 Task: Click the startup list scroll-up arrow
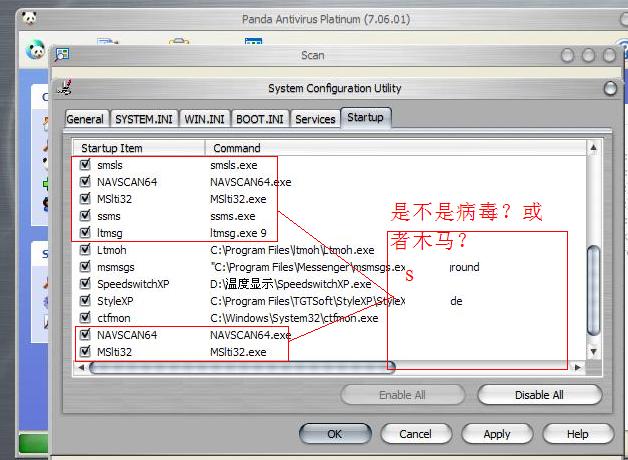(x=594, y=147)
